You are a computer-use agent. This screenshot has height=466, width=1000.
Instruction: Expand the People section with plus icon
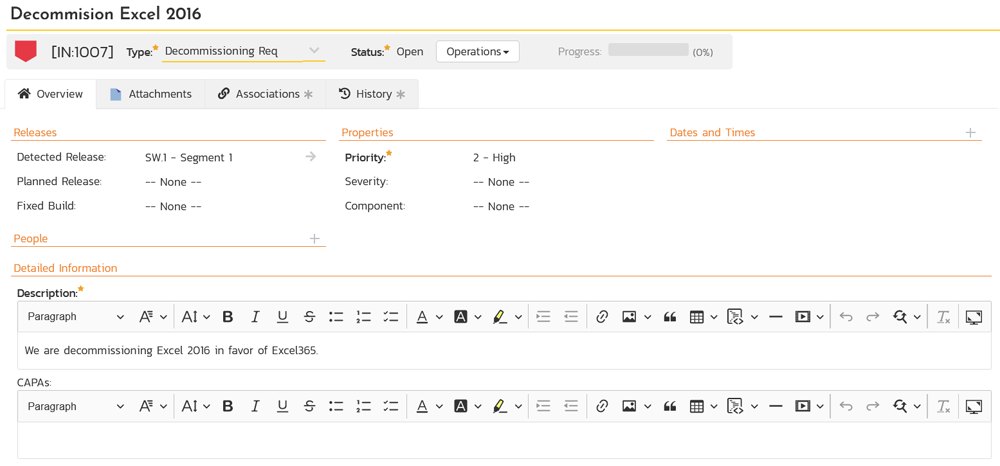314,239
